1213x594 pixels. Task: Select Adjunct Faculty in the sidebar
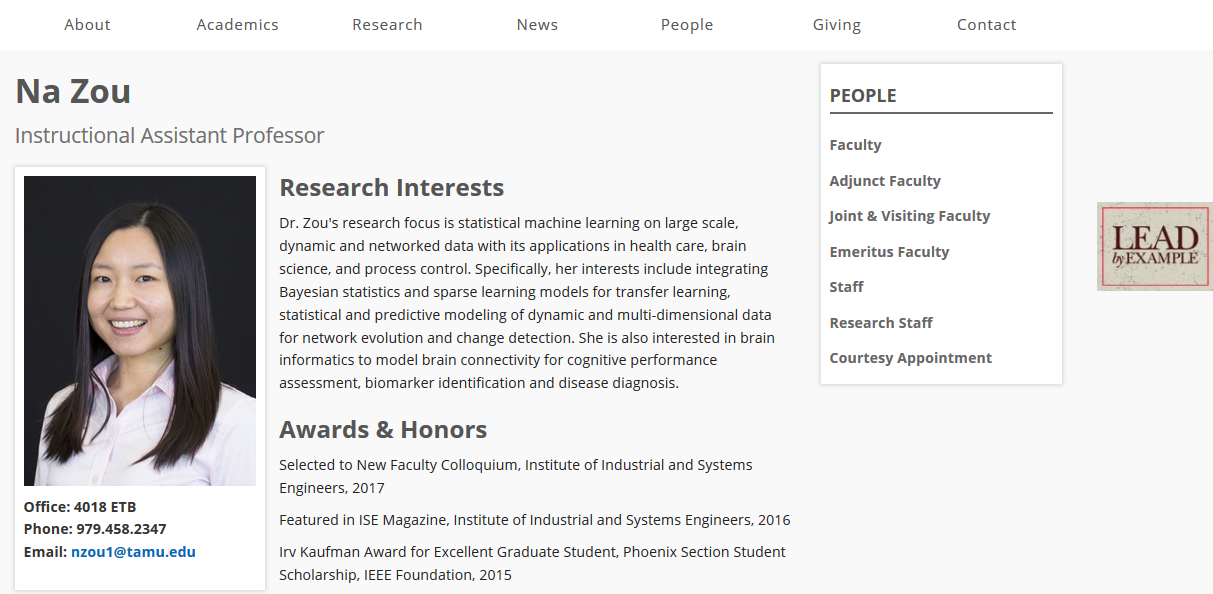(885, 181)
